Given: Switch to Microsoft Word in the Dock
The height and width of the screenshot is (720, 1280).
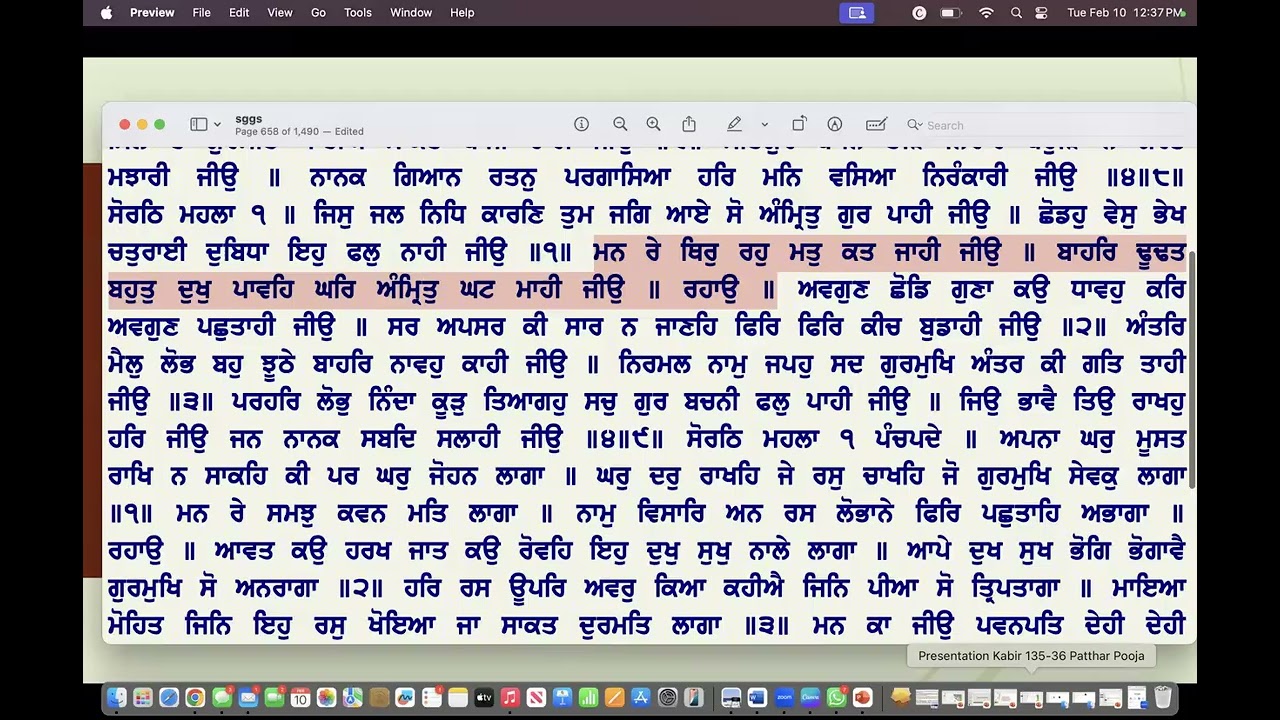Looking at the screenshot, I should coord(756,697).
